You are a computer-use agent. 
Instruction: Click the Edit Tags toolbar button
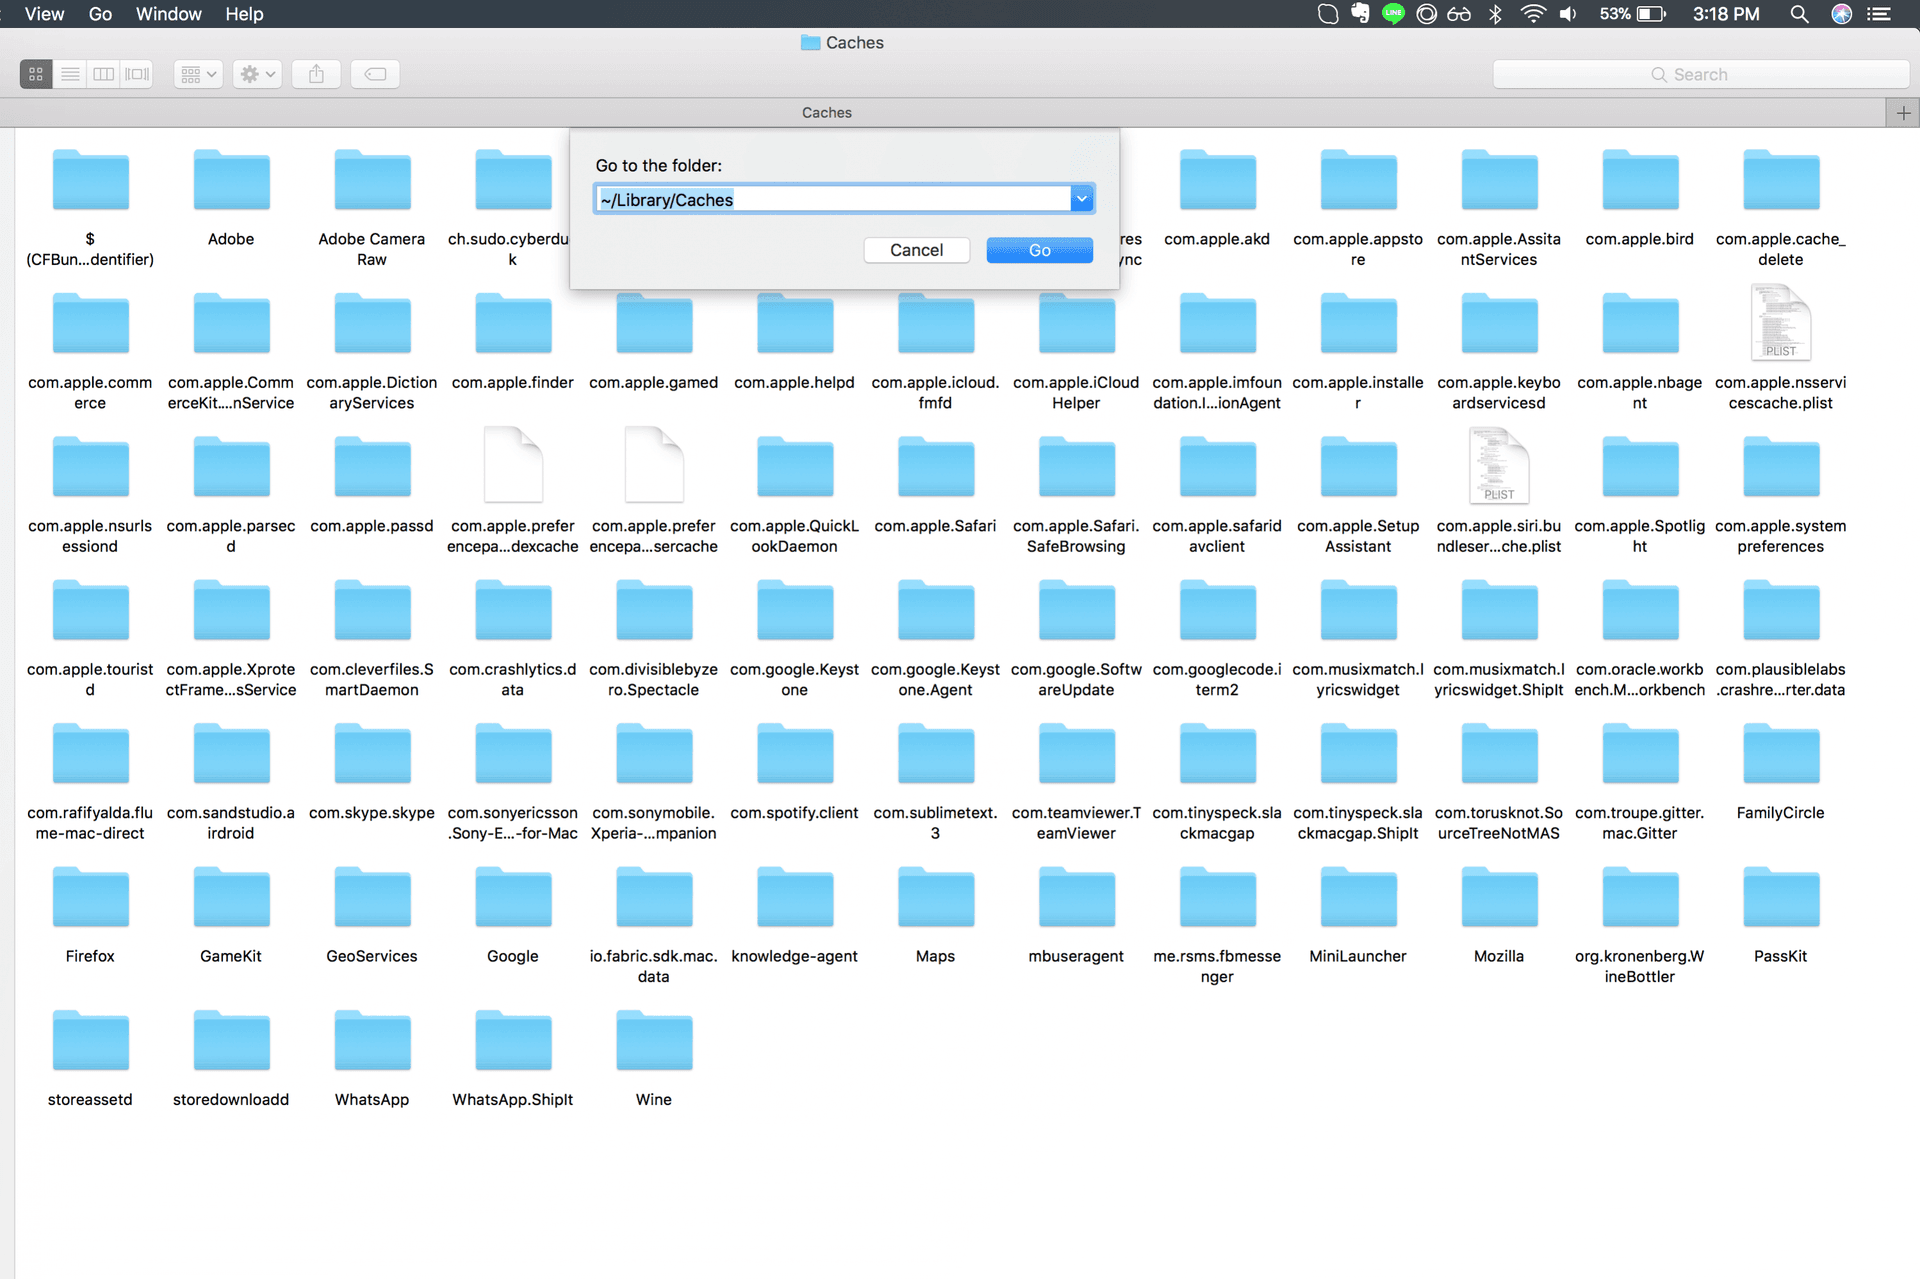[x=375, y=74]
